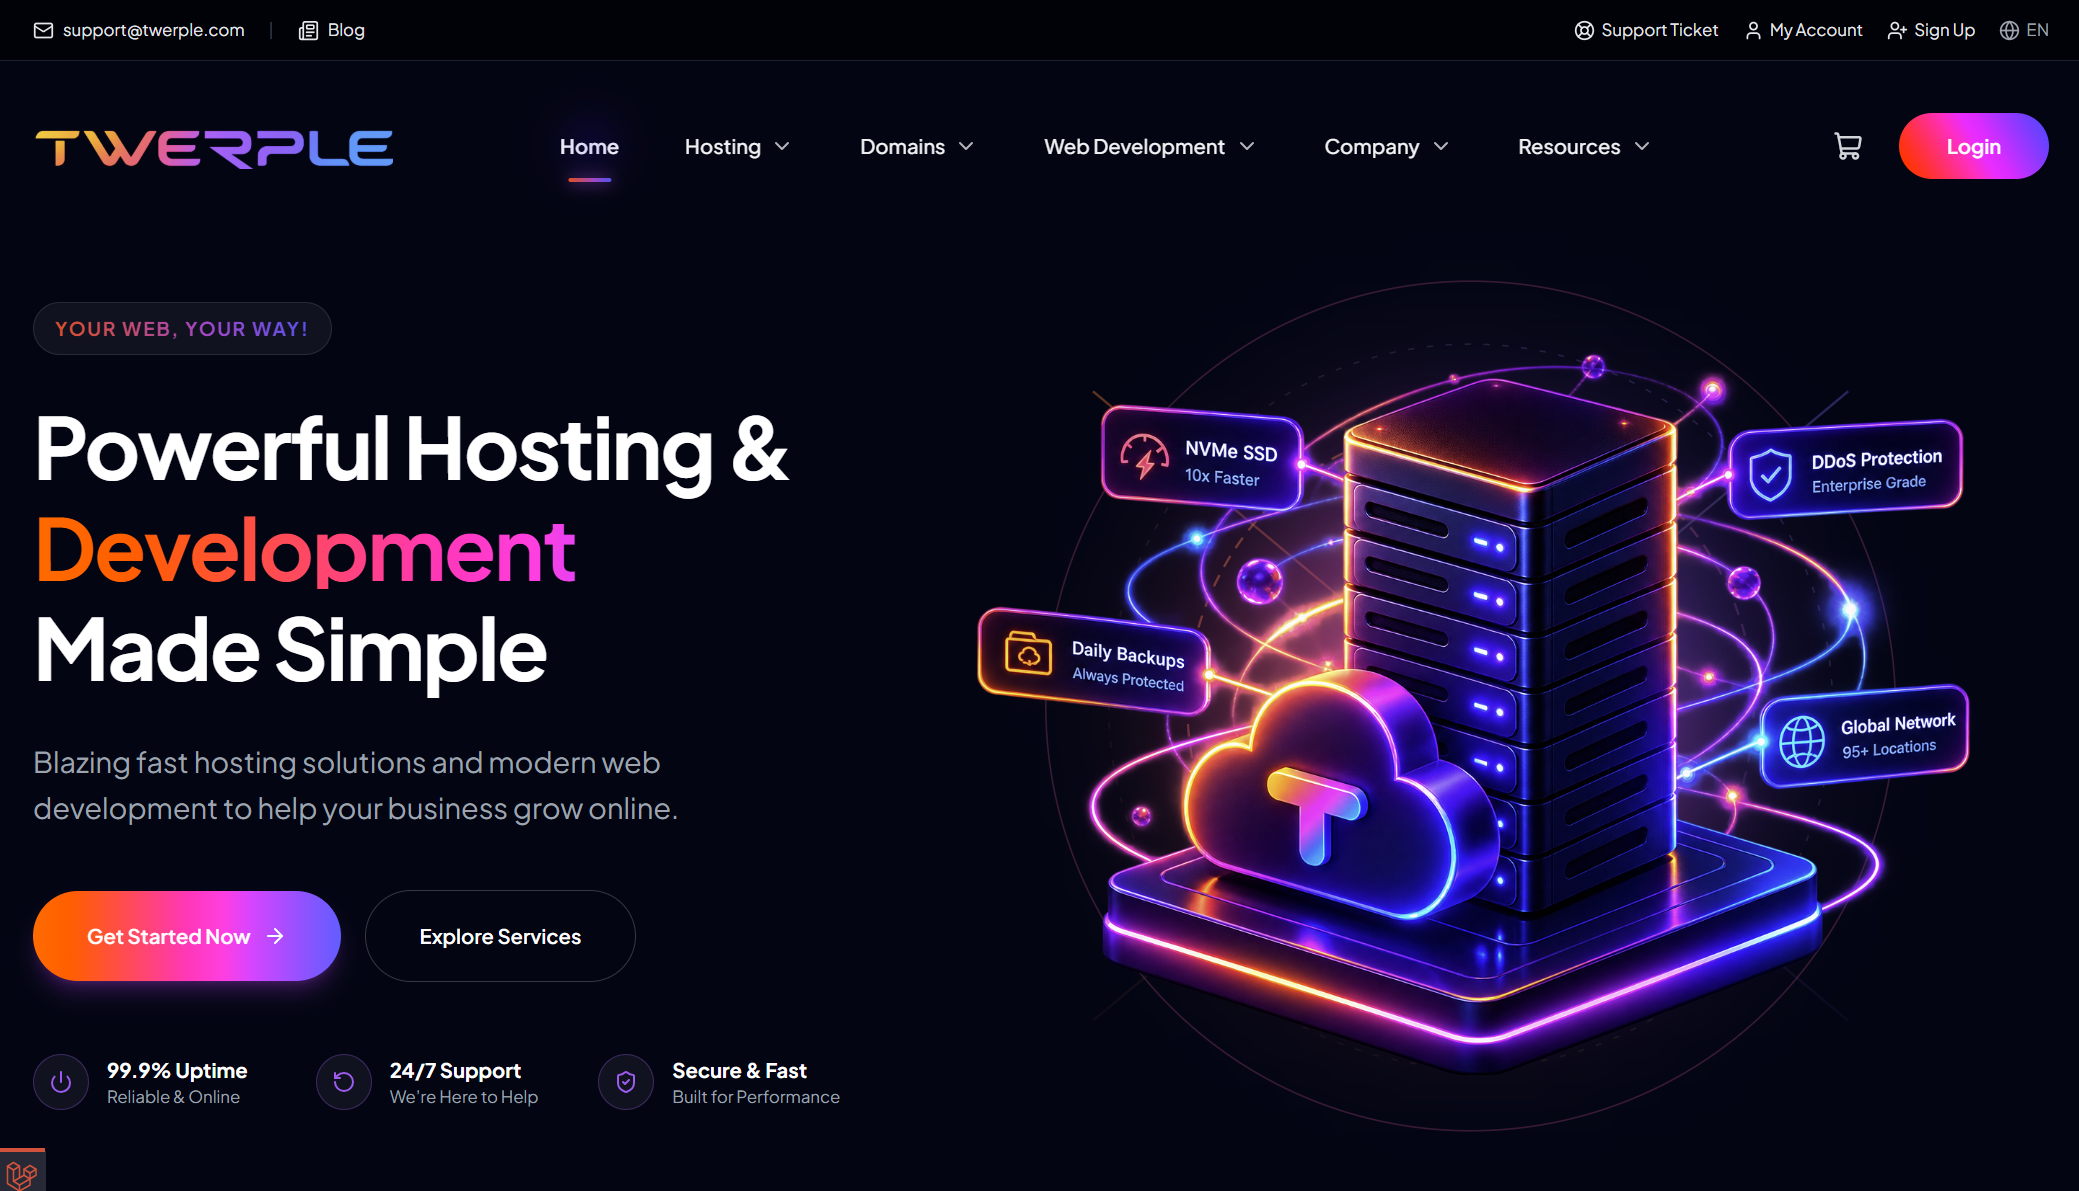Viewport: 2079px width, 1191px height.
Task: Click the Twerple logo
Action: [x=214, y=148]
